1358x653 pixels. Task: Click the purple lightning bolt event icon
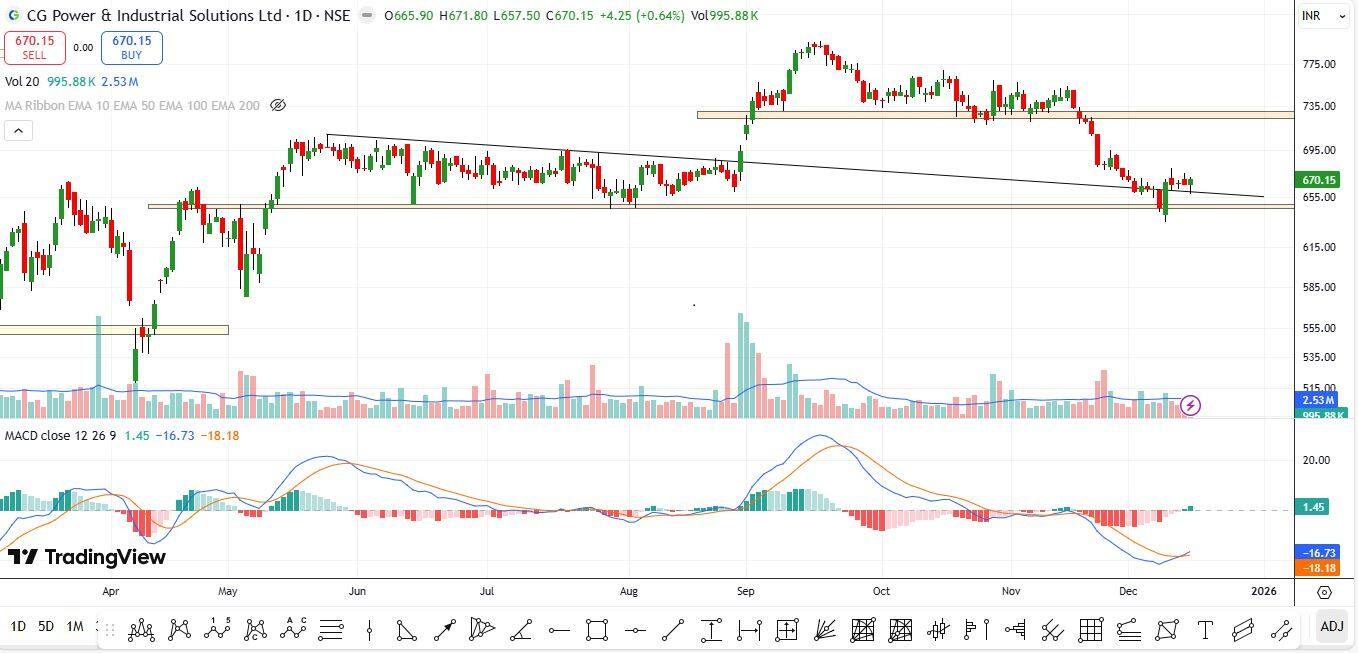point(1190,405)
